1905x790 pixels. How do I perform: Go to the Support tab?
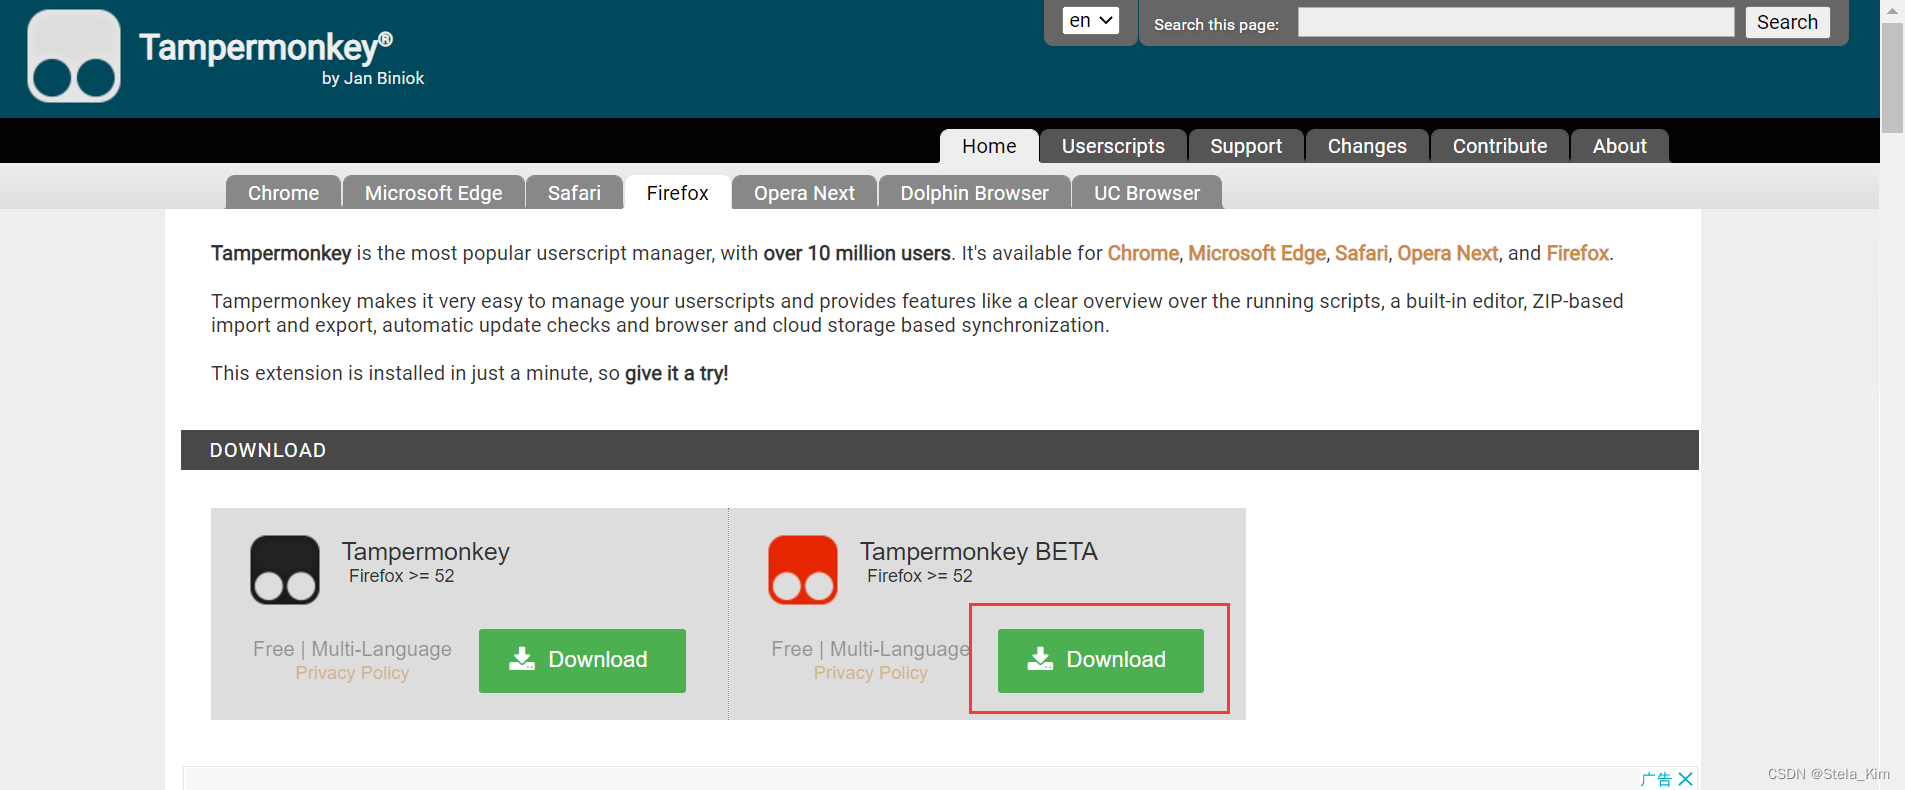tap(1246, 146)
